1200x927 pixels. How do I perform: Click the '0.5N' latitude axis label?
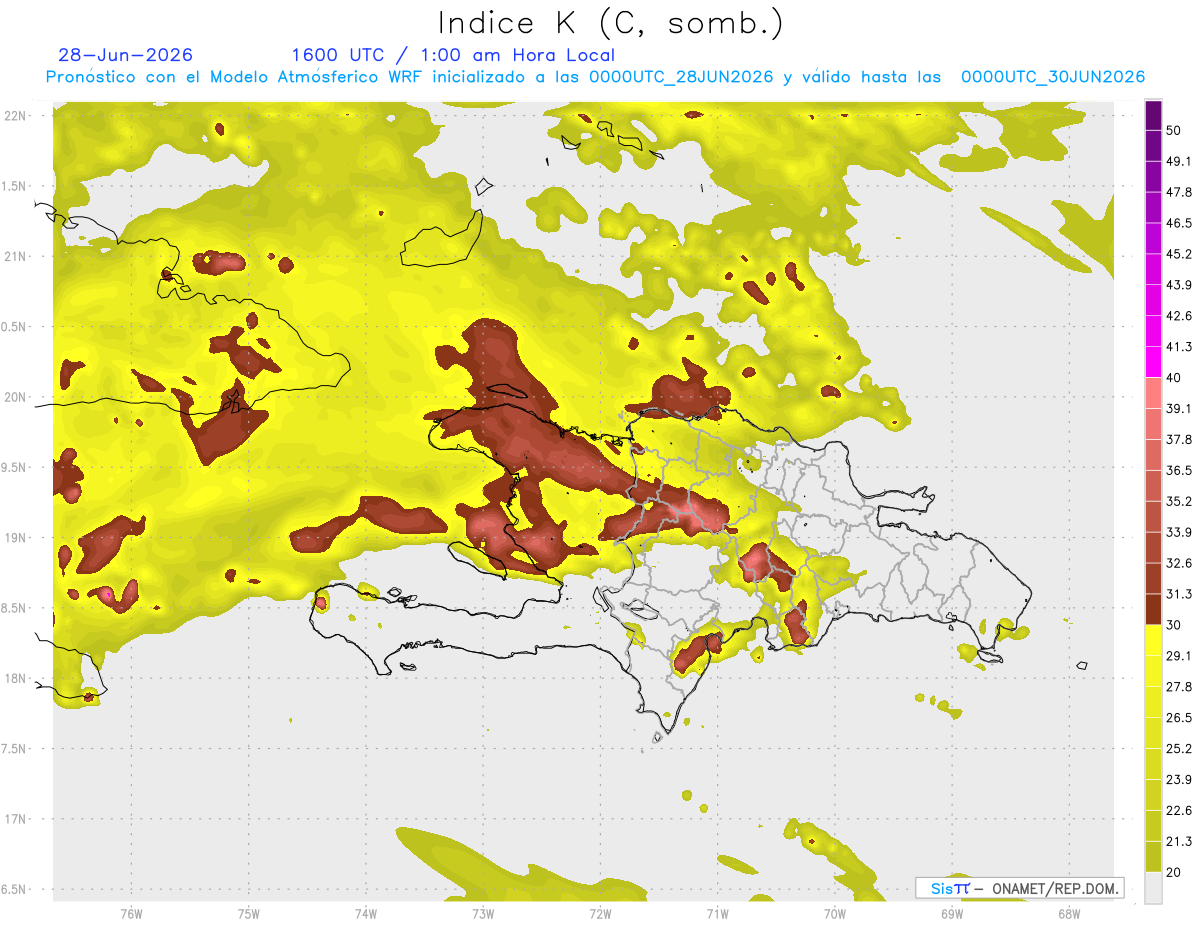click(14, 327)
